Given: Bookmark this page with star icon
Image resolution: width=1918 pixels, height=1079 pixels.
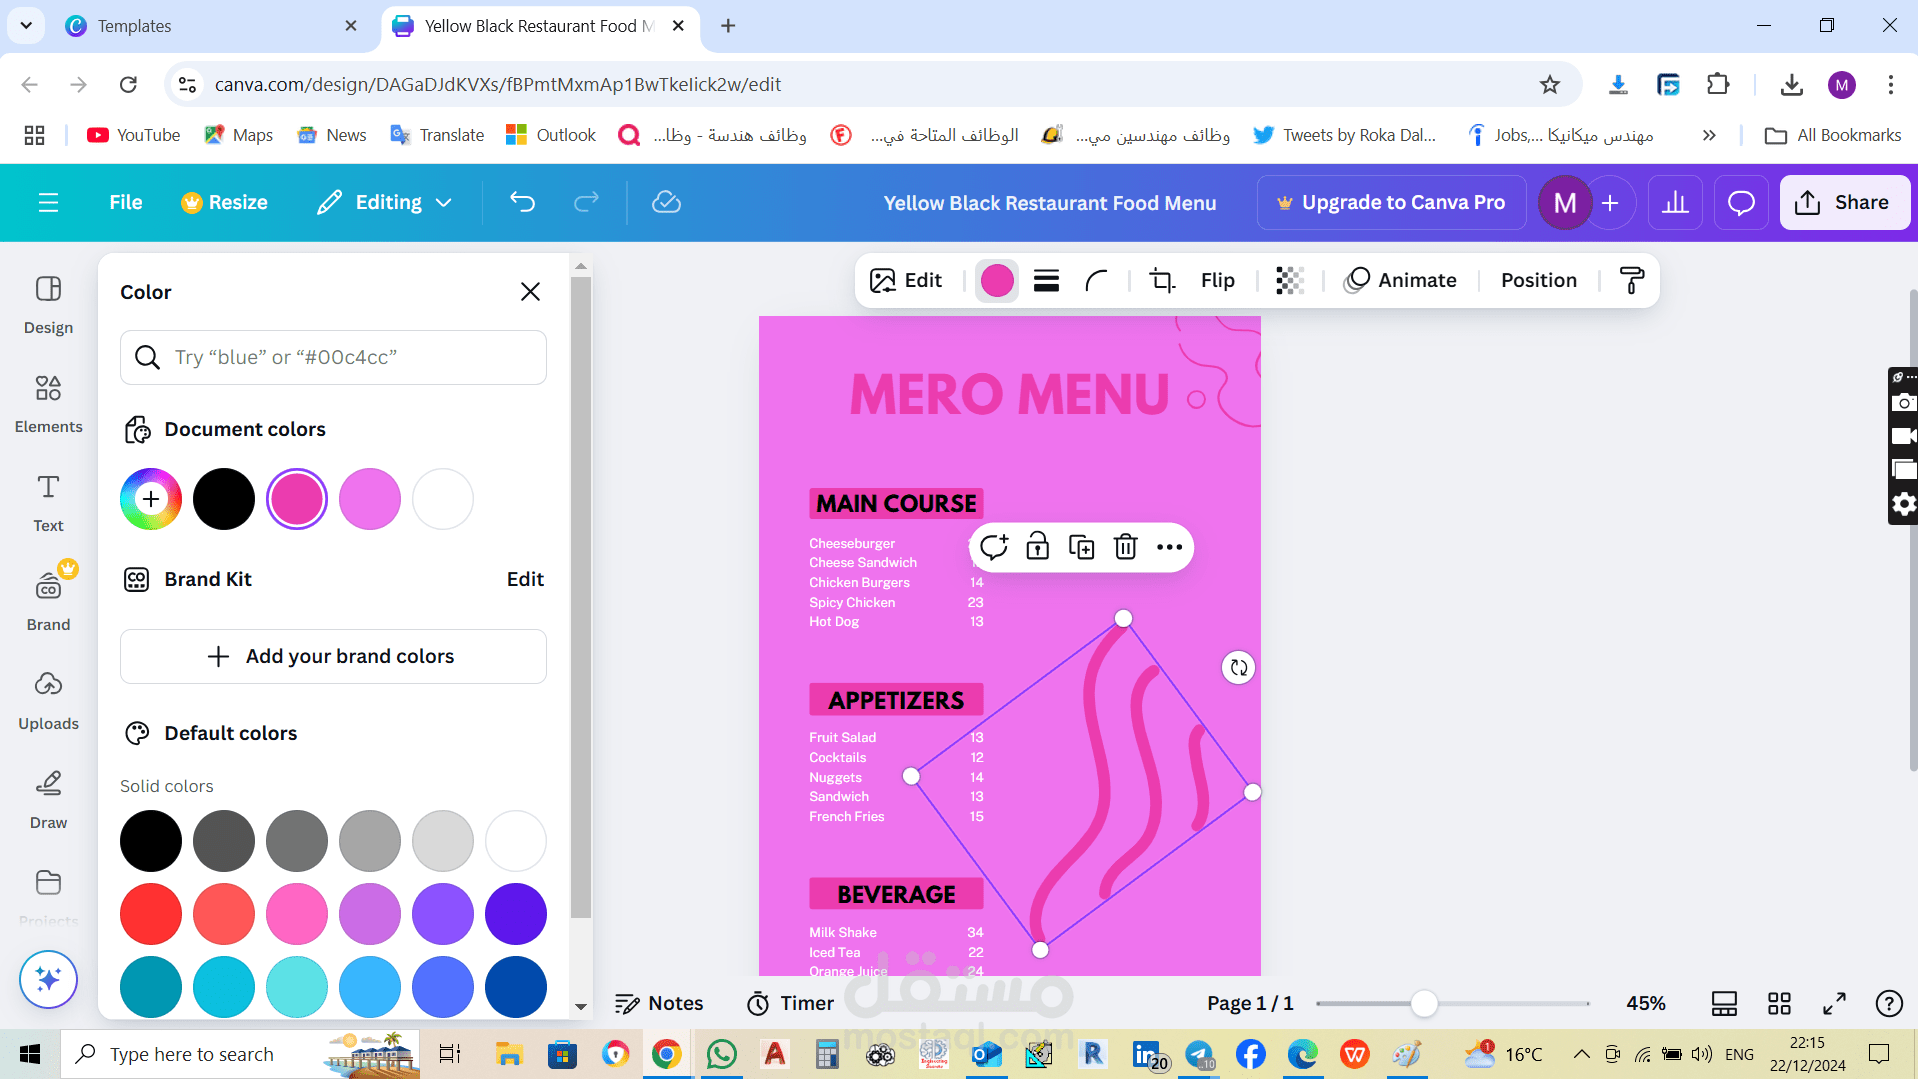Looking at the screenshot, I should [1549, 85].
